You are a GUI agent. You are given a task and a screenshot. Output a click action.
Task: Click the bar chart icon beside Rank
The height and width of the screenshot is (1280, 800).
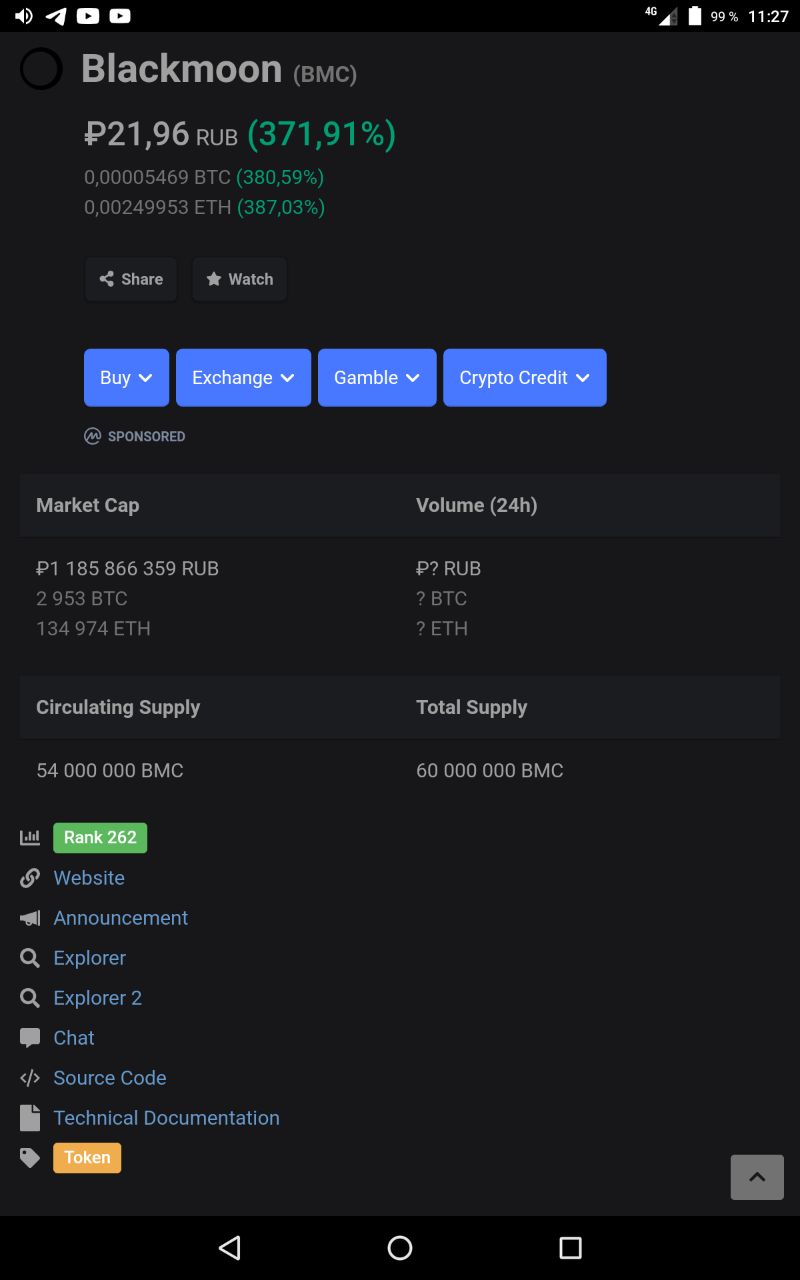[30, 838]
